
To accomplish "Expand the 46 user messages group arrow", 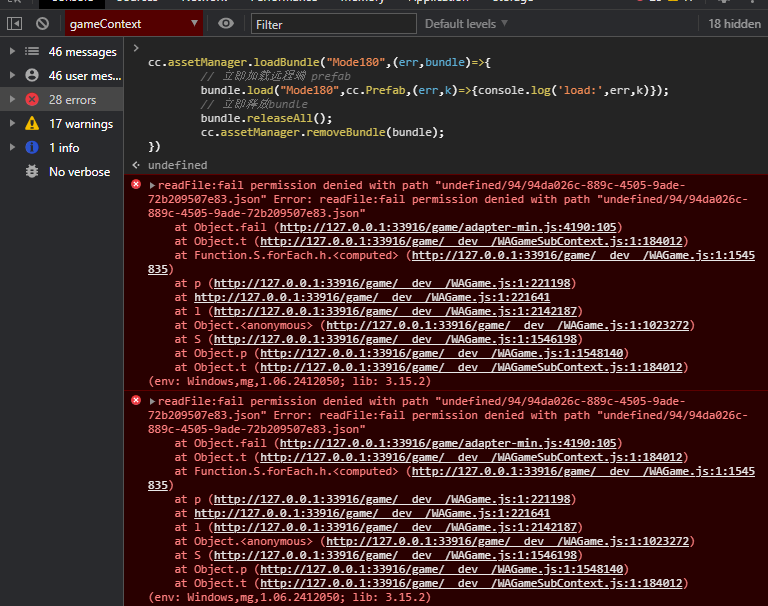I will coord(12,75).
